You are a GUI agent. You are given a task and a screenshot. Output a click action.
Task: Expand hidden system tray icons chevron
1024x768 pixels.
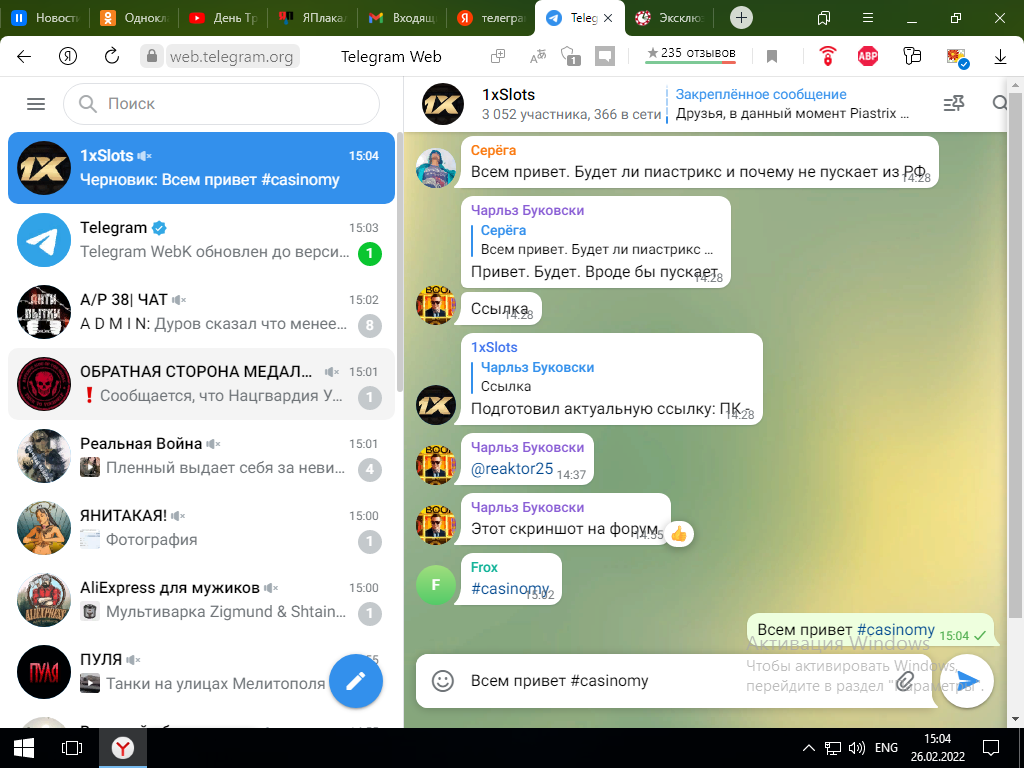[809, 747]
